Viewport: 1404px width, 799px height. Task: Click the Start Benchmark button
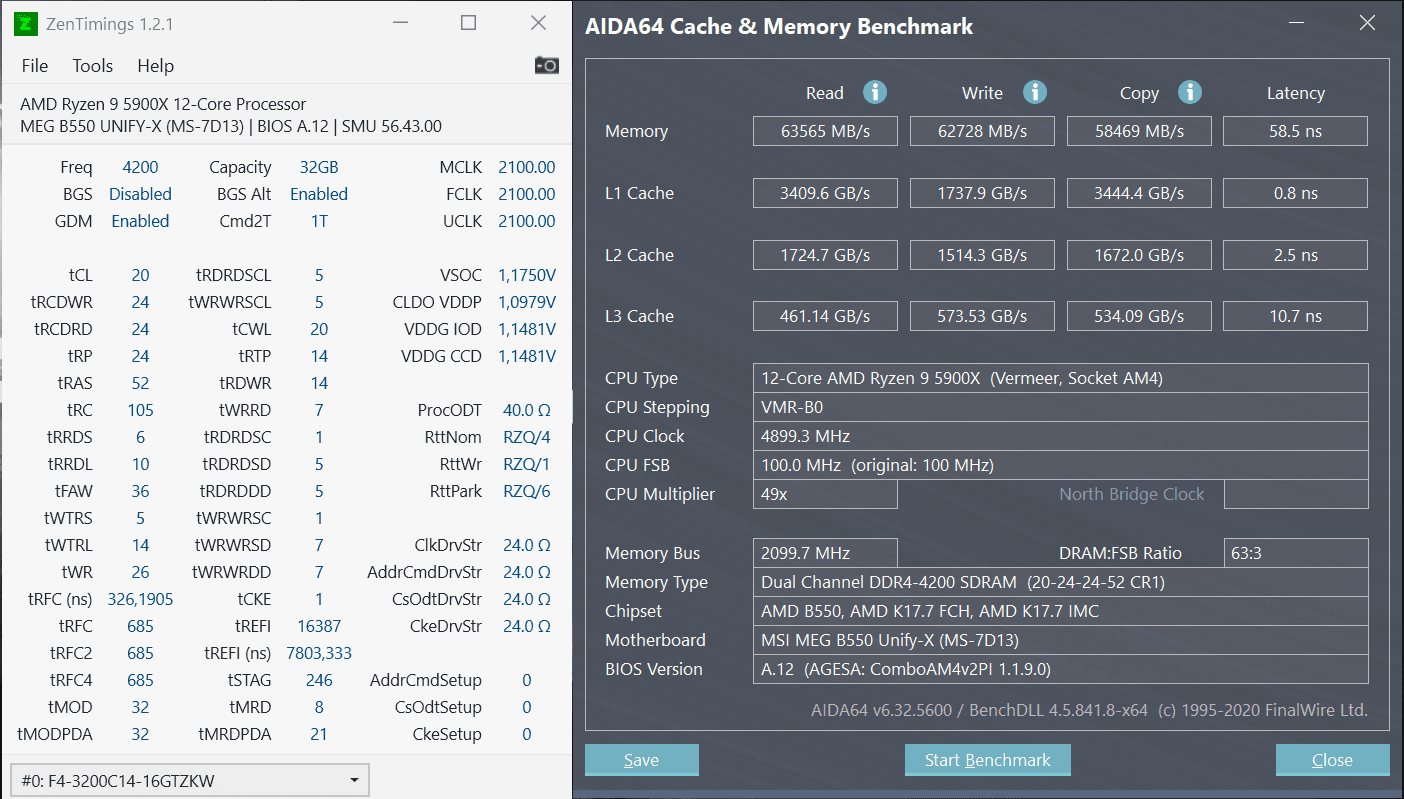[988, 760]
